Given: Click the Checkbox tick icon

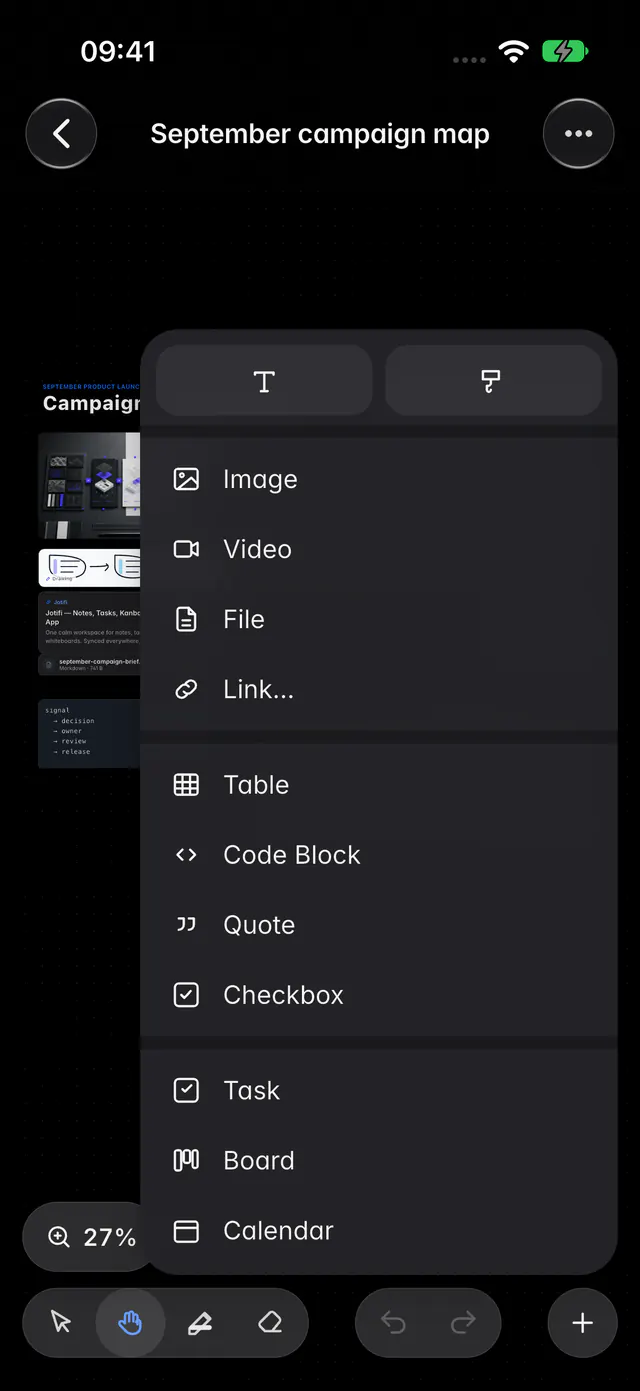Looking at the screenshot, I should point(186,995).
